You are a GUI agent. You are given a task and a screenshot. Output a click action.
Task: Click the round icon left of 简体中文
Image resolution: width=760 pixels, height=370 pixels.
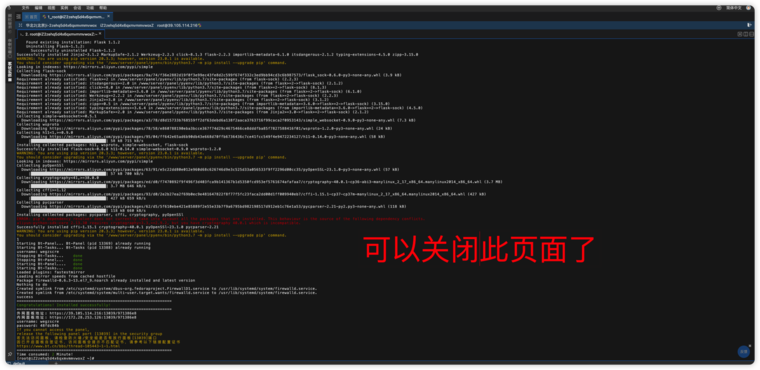[x=720, y=8]
